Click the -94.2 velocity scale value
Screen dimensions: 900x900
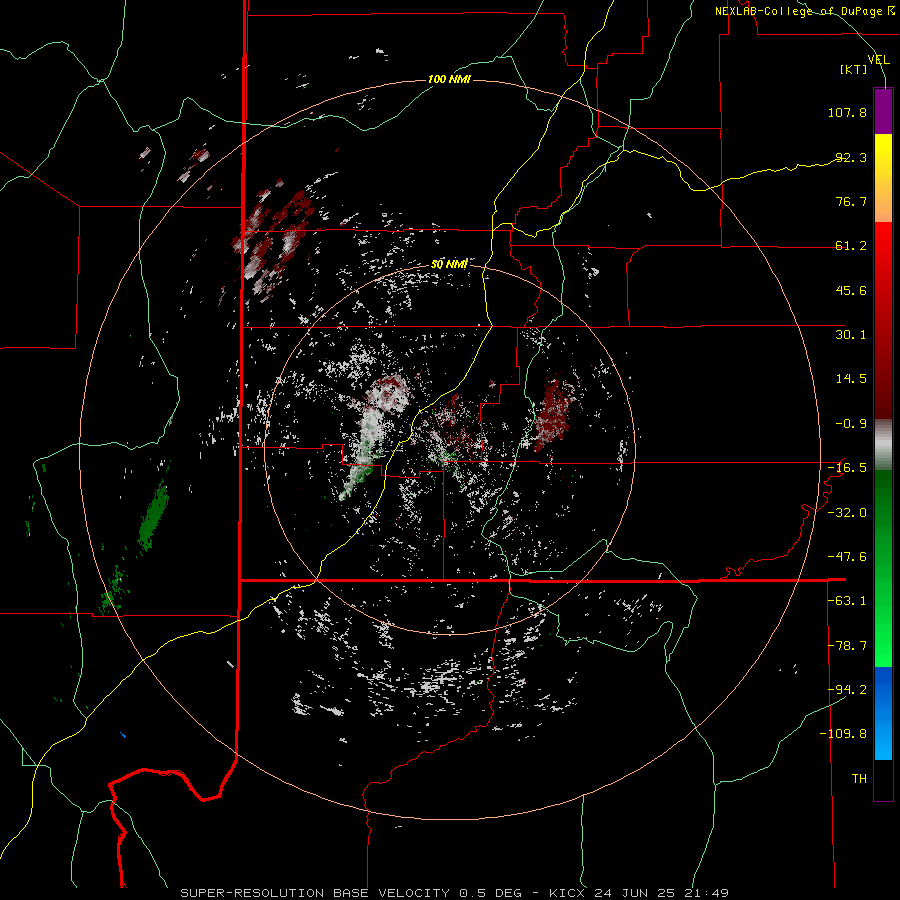(x=847, y=690)
